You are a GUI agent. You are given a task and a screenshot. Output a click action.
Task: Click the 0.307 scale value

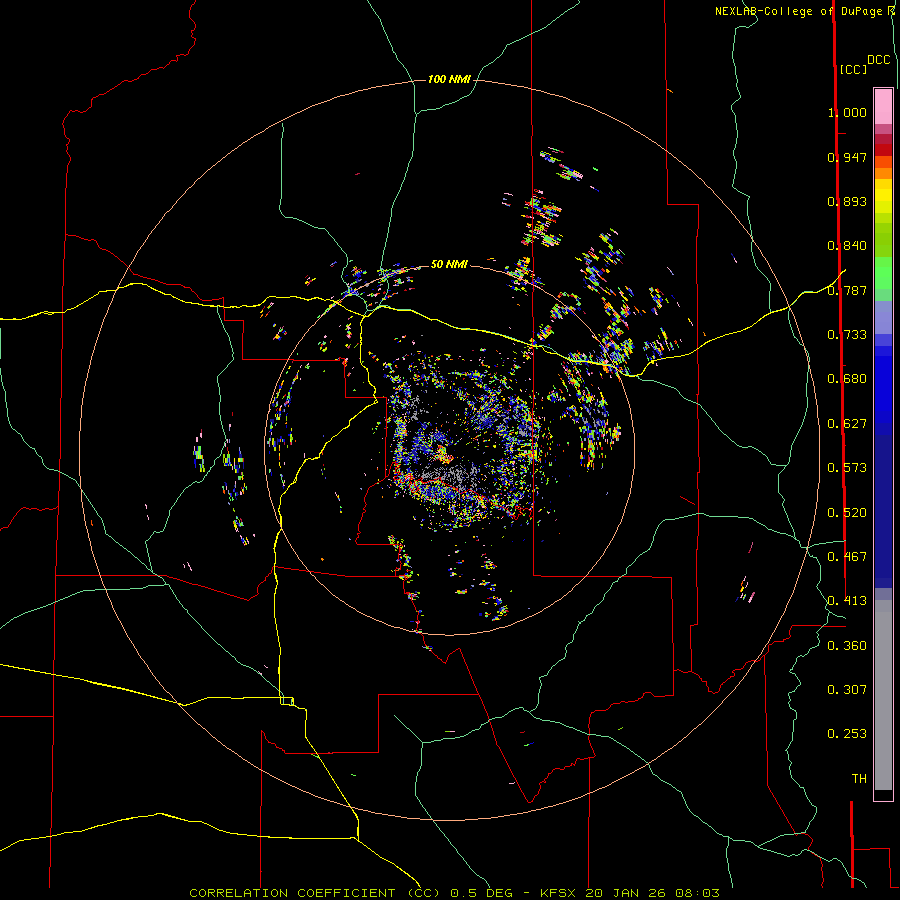847,690
